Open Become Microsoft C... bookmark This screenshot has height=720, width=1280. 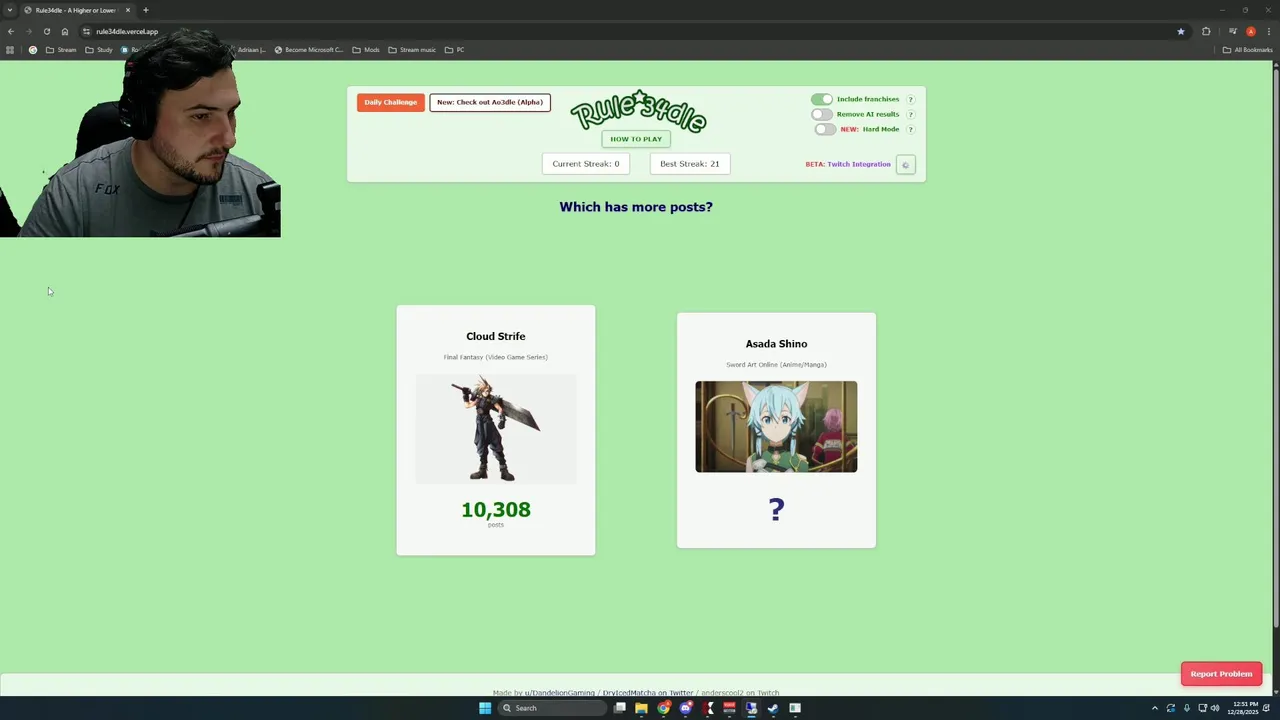point(309,49)
